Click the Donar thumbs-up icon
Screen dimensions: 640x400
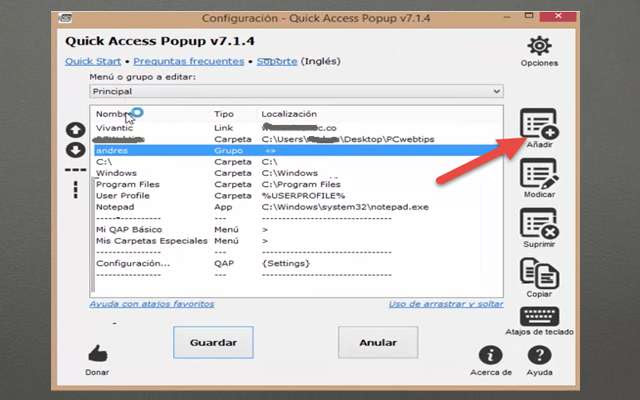pos(98,353)
